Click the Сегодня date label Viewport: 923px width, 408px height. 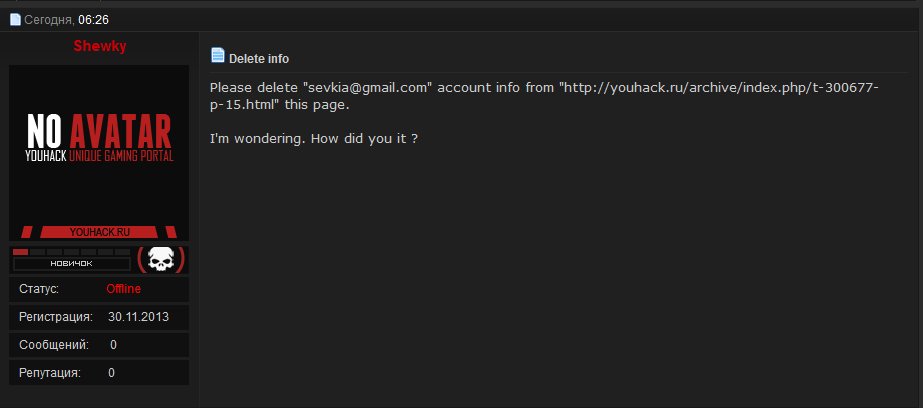pos(48,19)
